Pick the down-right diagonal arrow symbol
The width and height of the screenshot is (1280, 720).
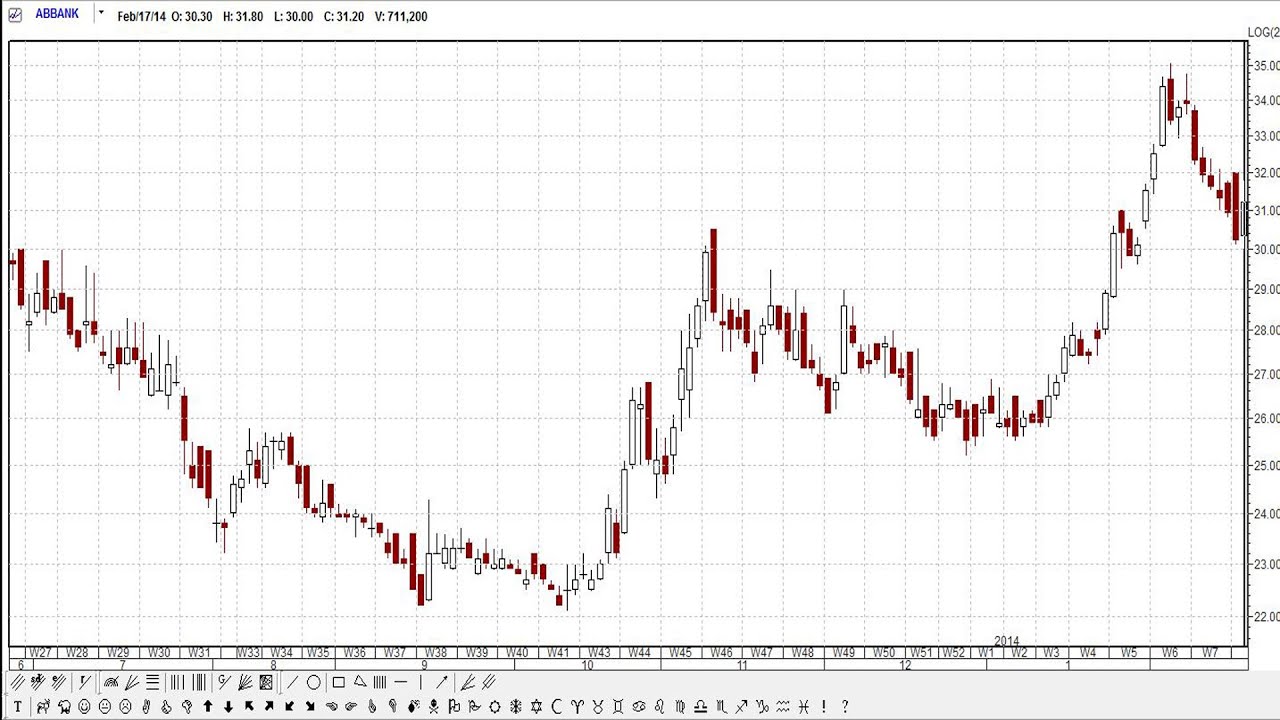pyautogui.click(x=310, y=706)
